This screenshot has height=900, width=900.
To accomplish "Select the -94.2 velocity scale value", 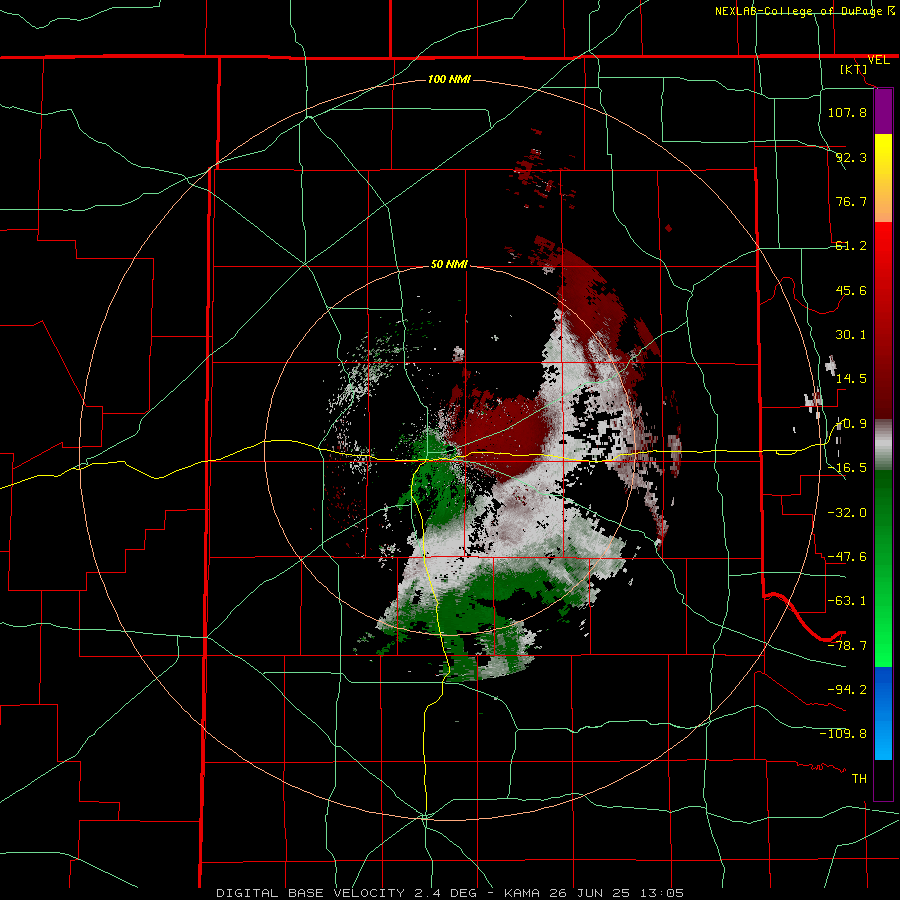I will (x=847, y=690).
